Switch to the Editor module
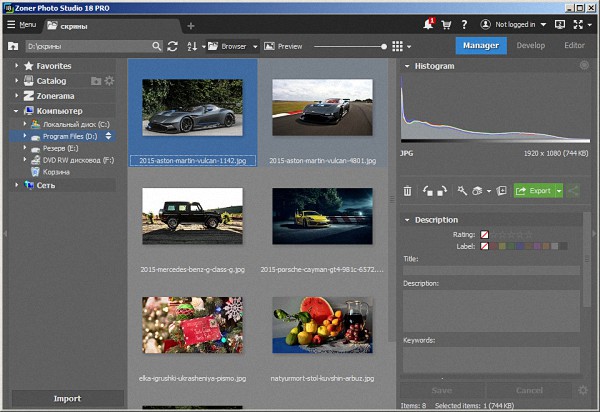This screenshot has width=600, height=412. [x=574, y=46]
